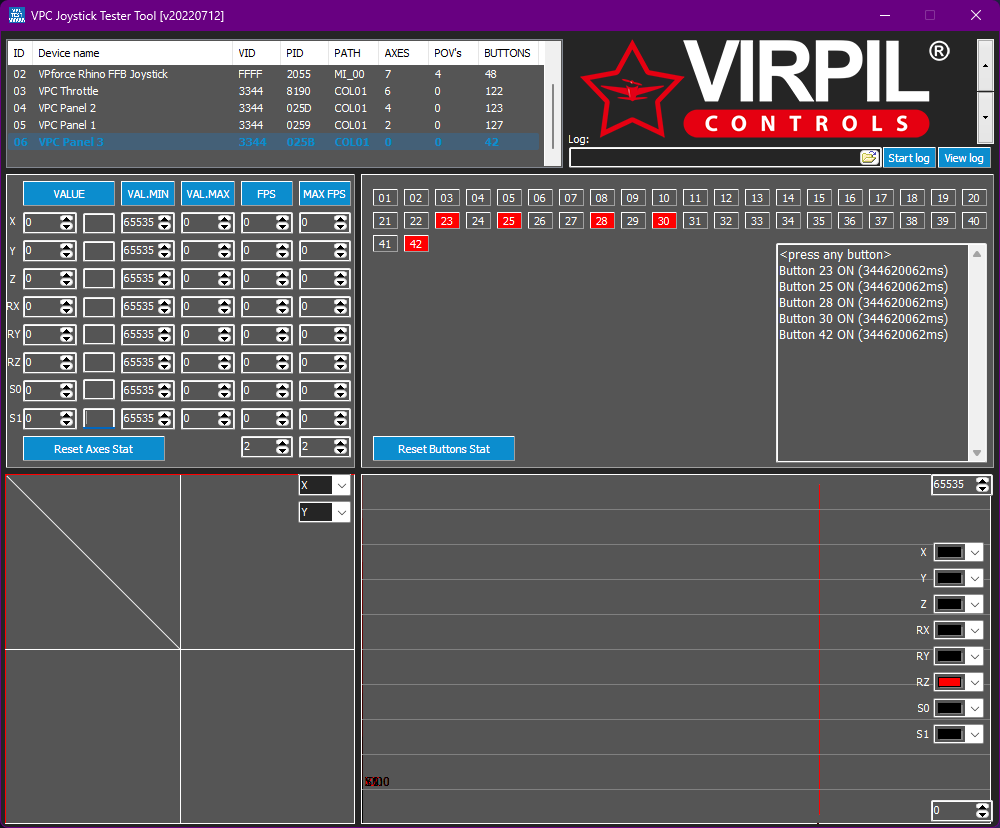
Task: Expand the RY graph color dropdown
Action: 974,656
